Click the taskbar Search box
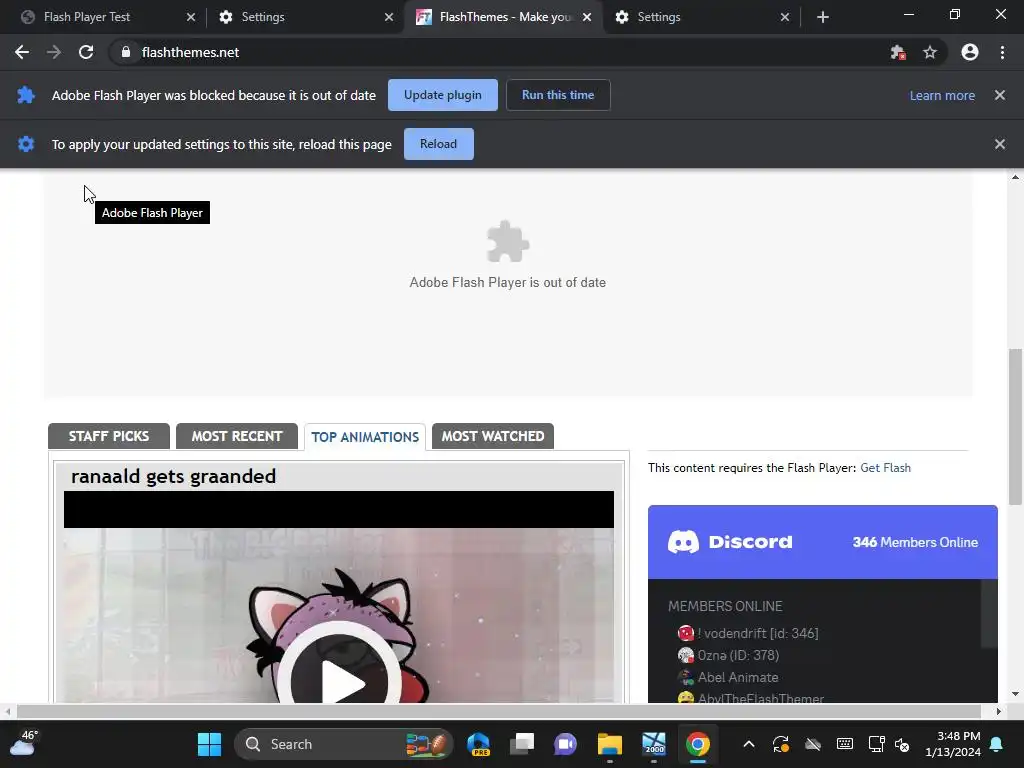 (344, 744)
